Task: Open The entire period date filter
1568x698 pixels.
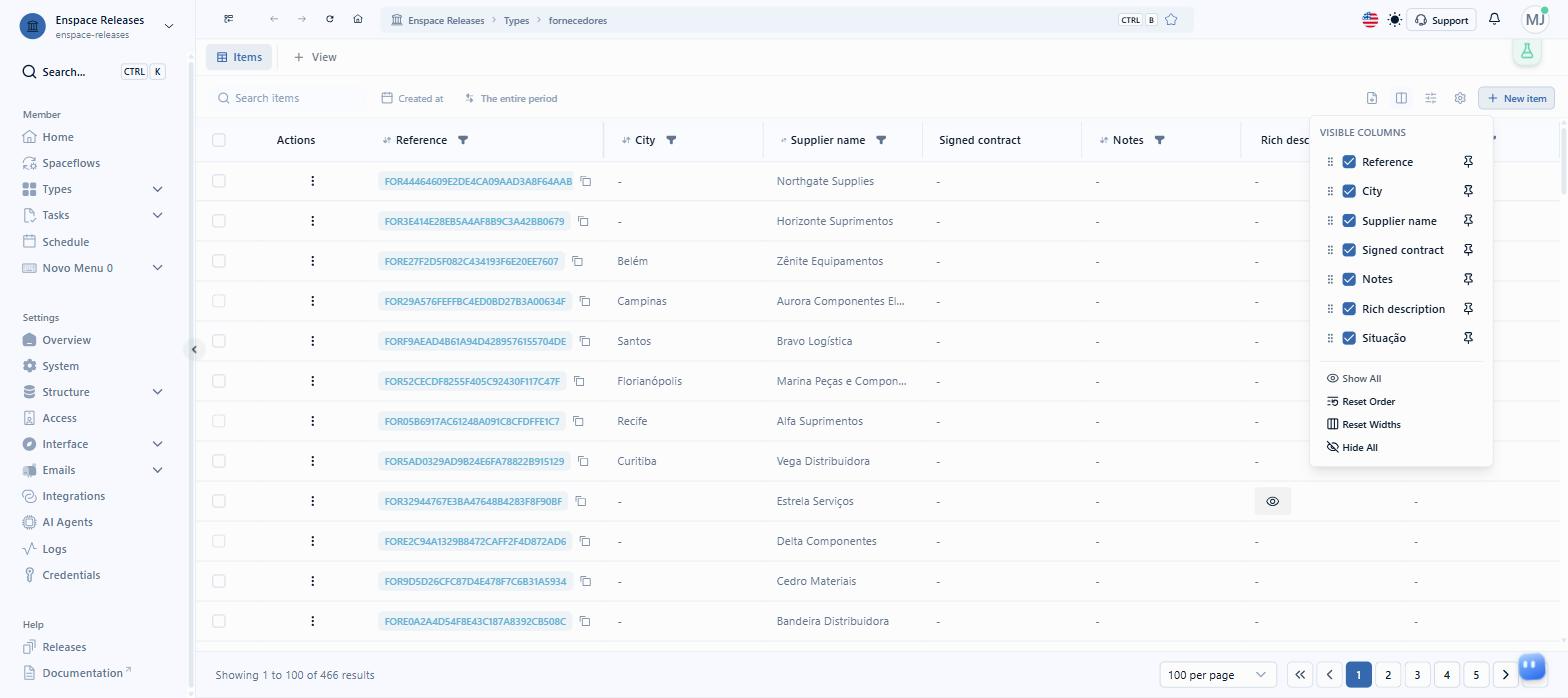Action: click(x=511, y=98)
